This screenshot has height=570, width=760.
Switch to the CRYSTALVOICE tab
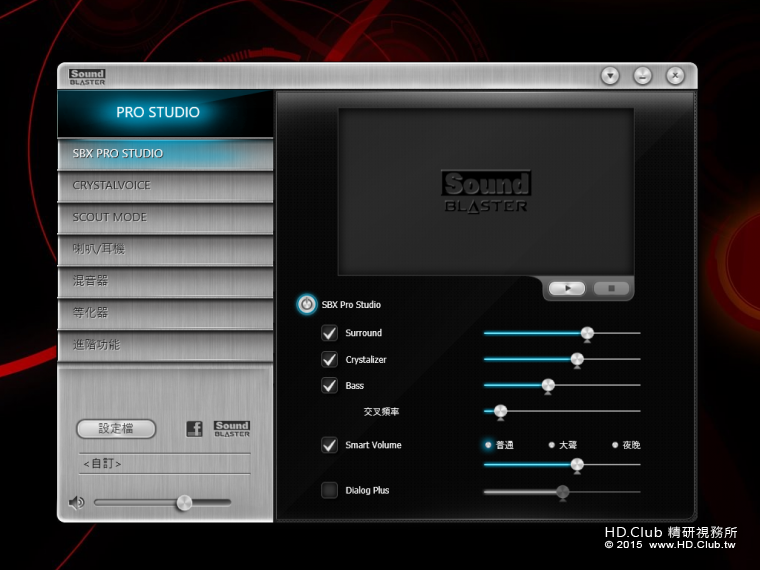(165, 186)
